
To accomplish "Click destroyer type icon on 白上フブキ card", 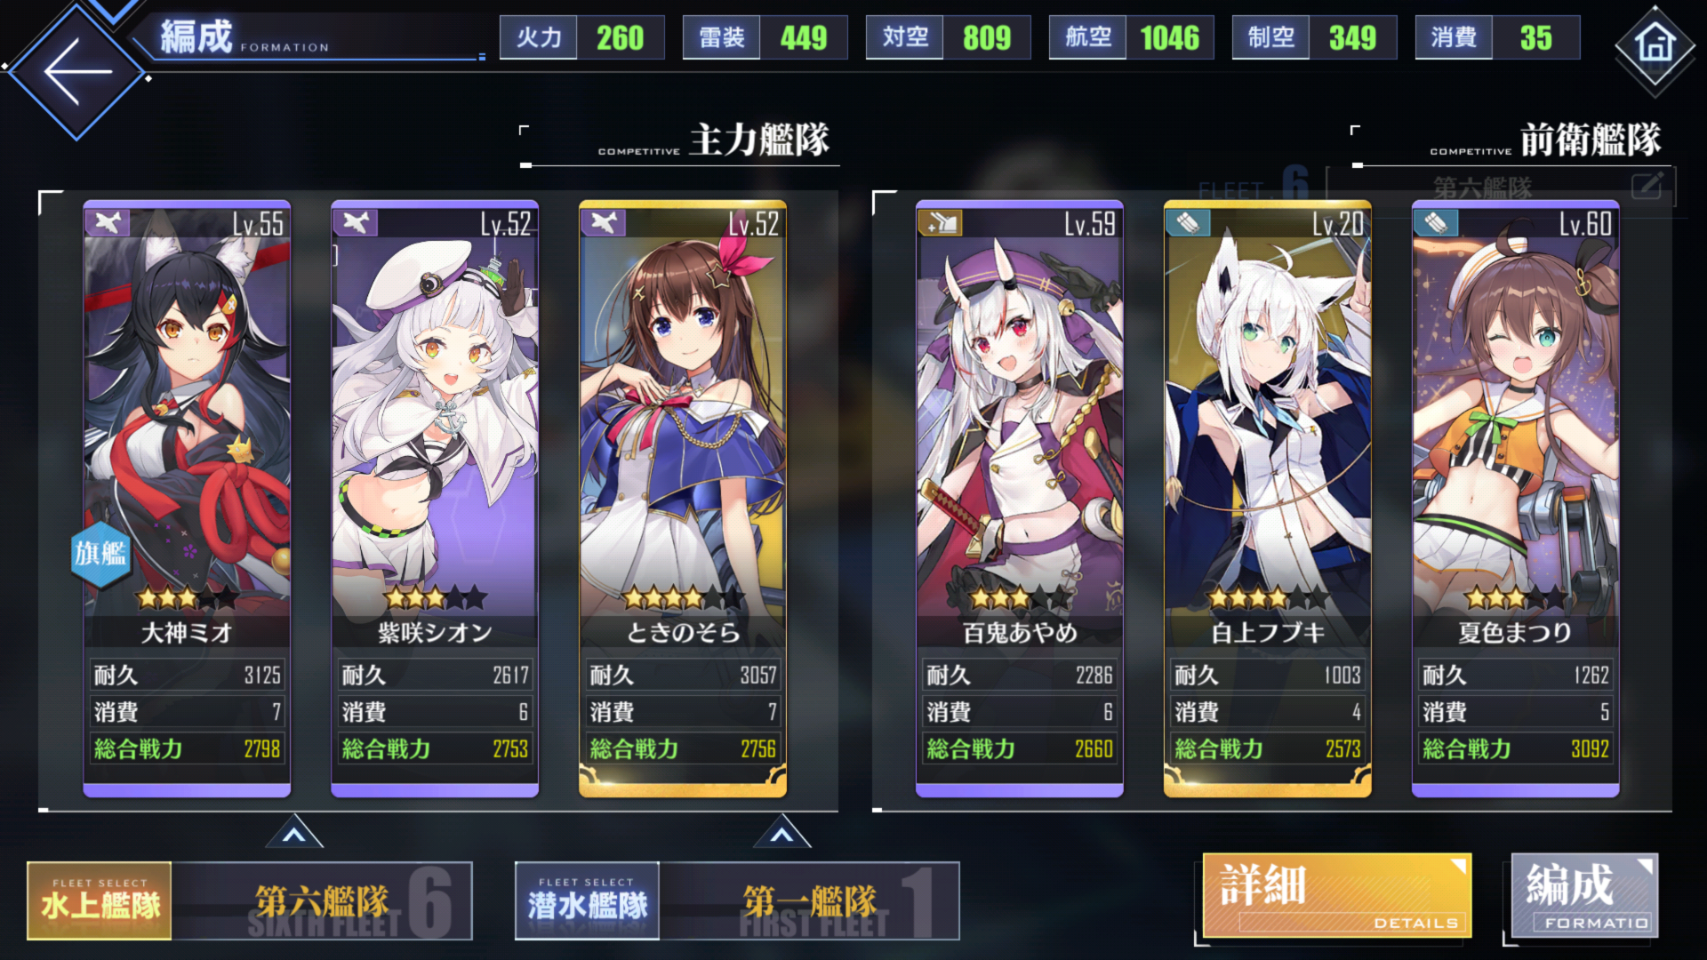I will coord(1189,222).
